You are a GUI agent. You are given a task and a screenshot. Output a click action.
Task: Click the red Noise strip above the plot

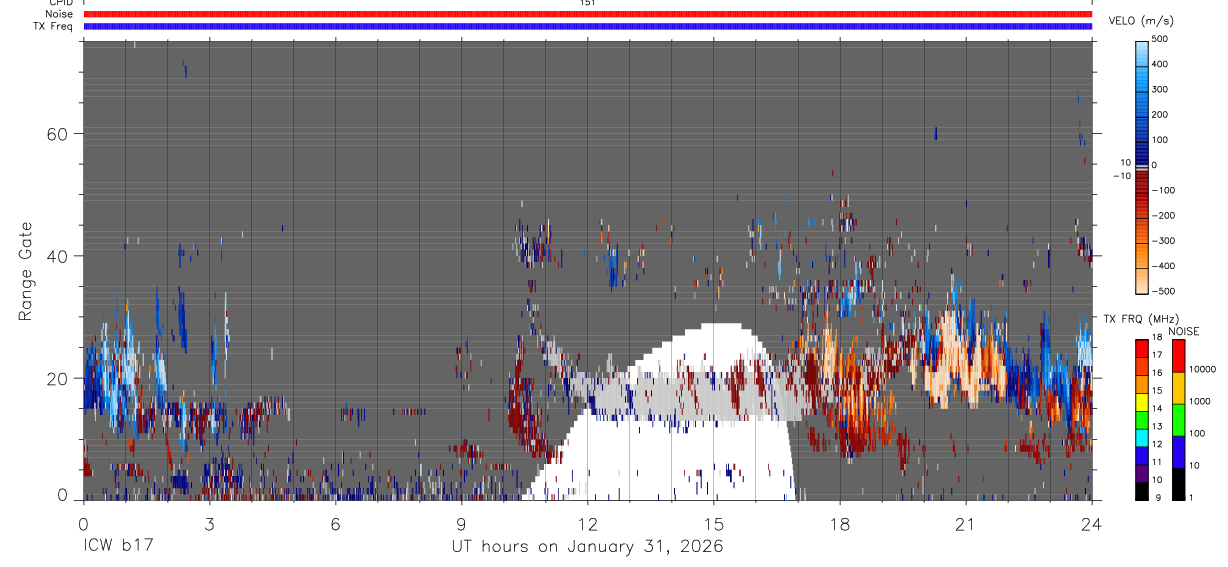tap(588, 14)
